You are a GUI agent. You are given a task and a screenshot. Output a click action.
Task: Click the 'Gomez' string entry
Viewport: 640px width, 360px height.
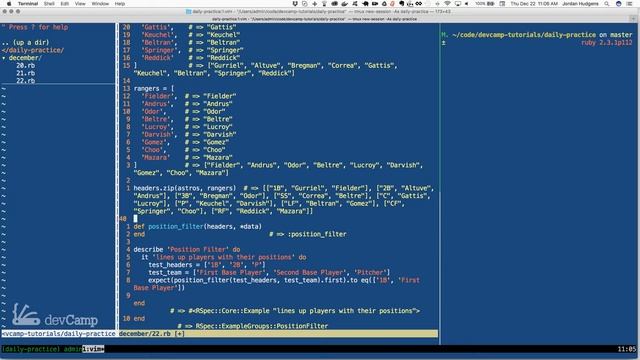pos(154,142)
